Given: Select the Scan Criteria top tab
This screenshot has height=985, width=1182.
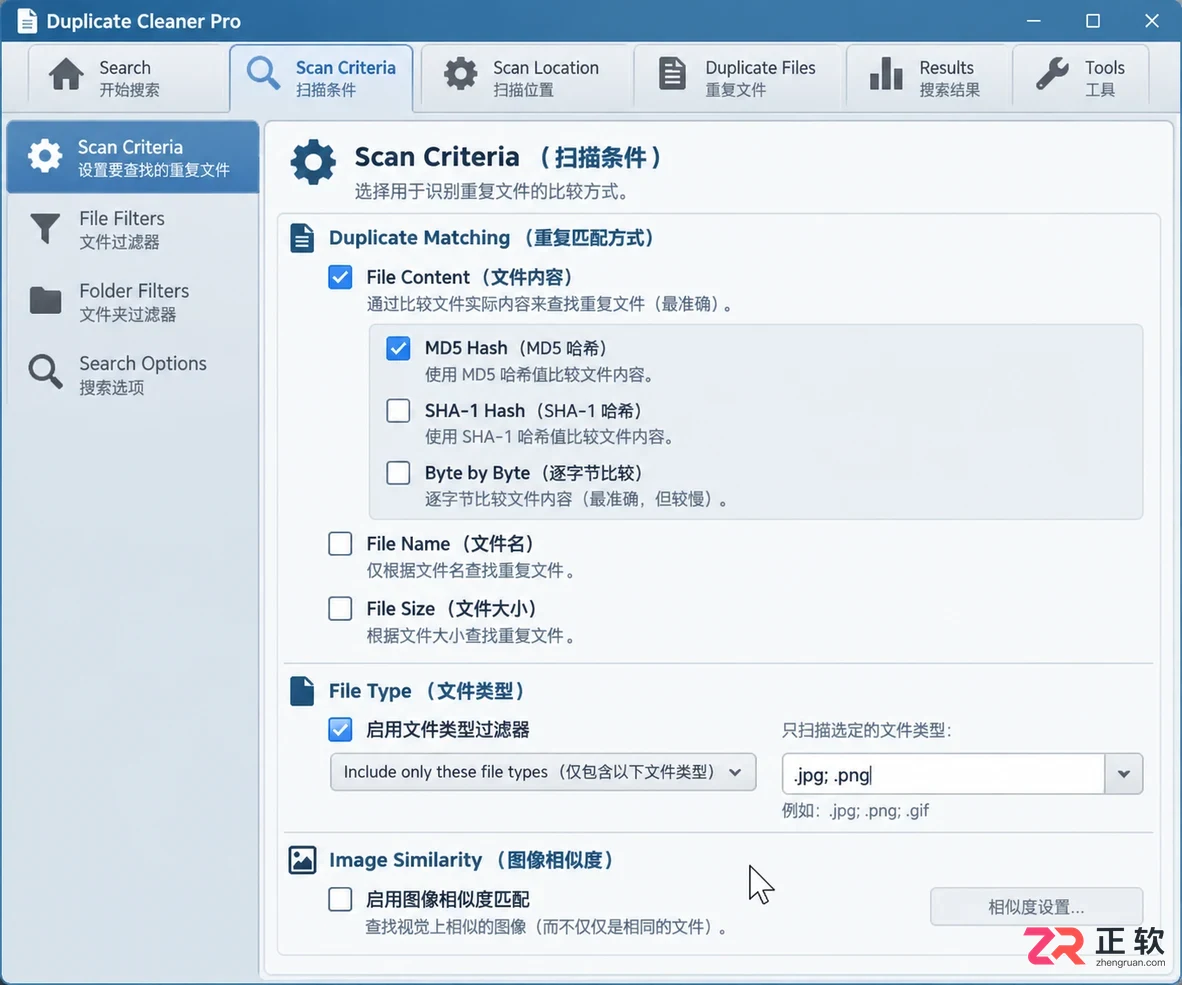Looking at the screenshot, I should pyautogui.click(x=322, y=78).
